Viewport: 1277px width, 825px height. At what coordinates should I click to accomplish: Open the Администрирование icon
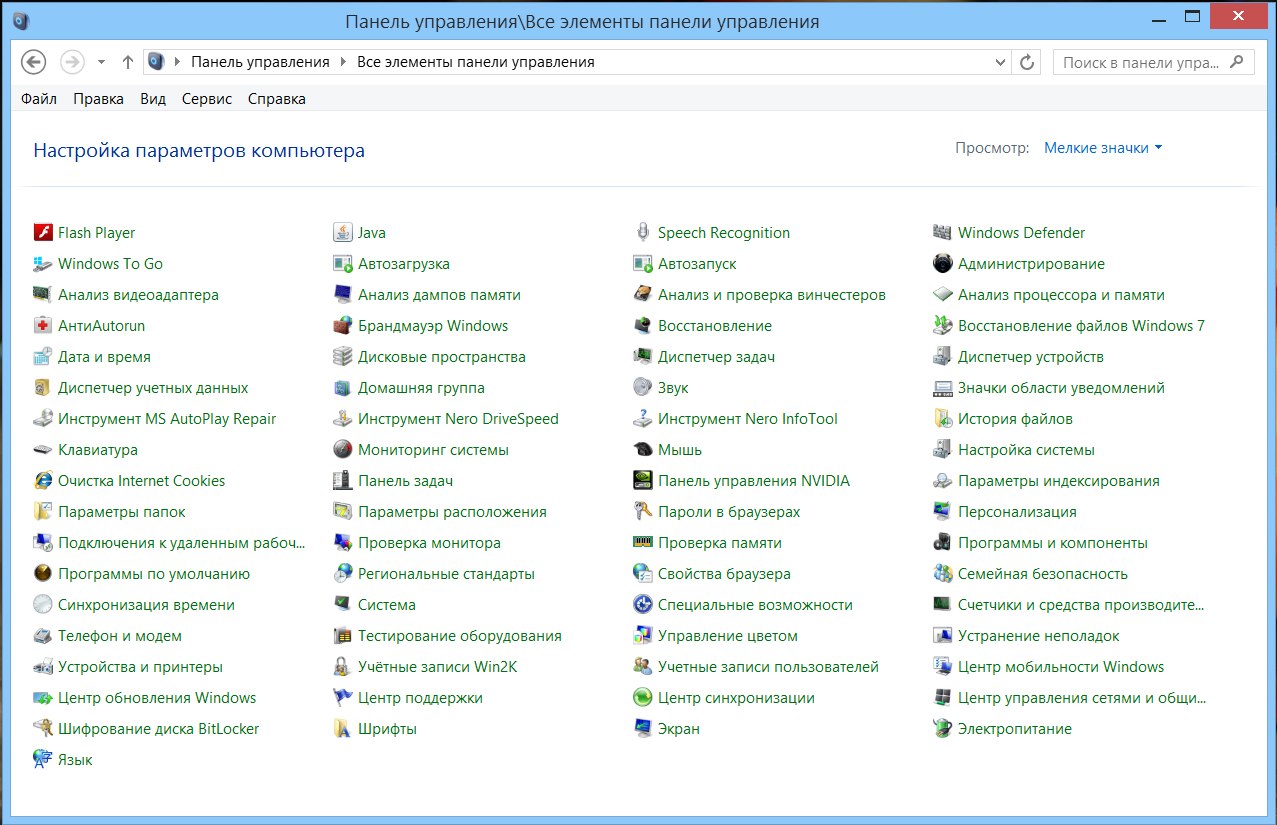pyautogui.click(x=943, y=264)
